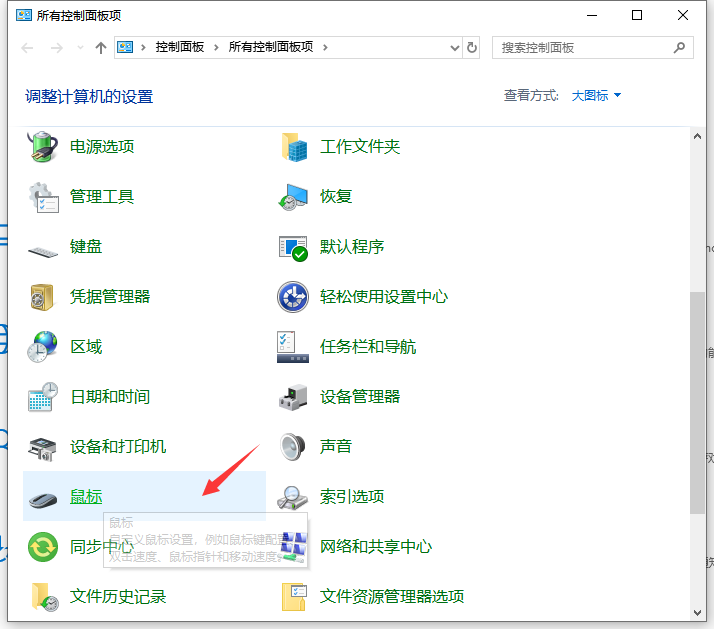Open the 任务栏和导航 link

click(x=367, y=347)
